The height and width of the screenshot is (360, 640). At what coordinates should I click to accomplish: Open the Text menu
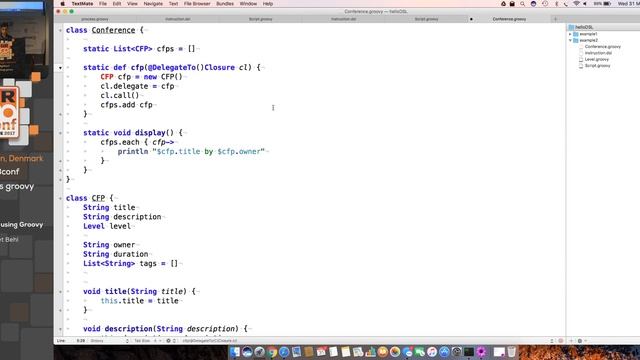pyautogui.click(x=173, y=4)
